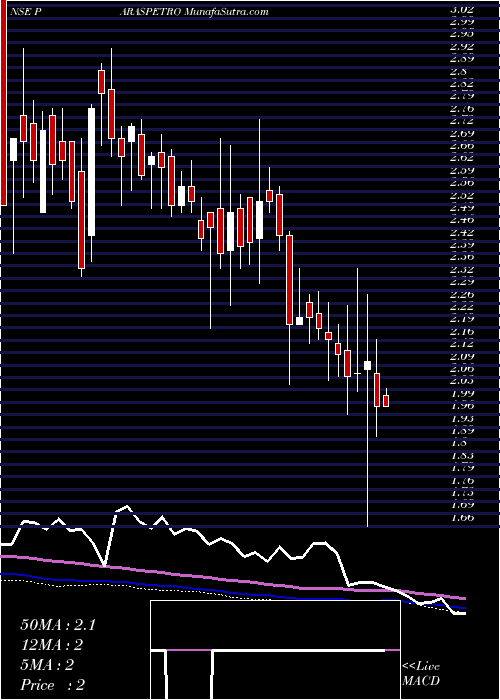
Task: Click the doji cross candle near 2.06
Action: point(357,373)
